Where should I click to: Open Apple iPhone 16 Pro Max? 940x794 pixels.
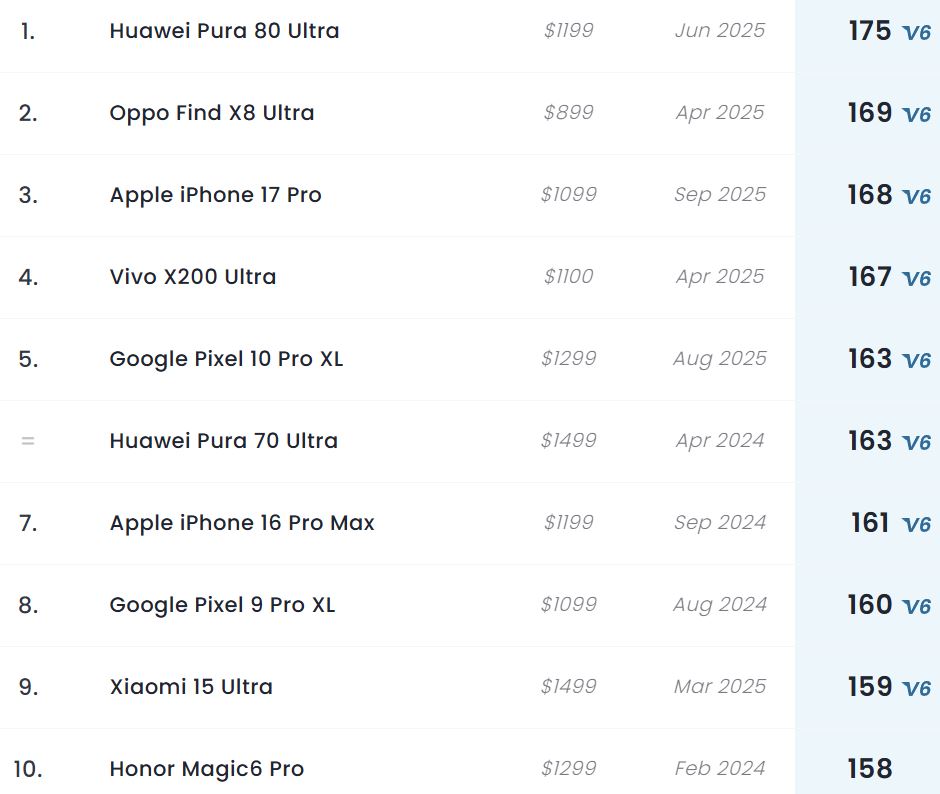click(242, 523)
